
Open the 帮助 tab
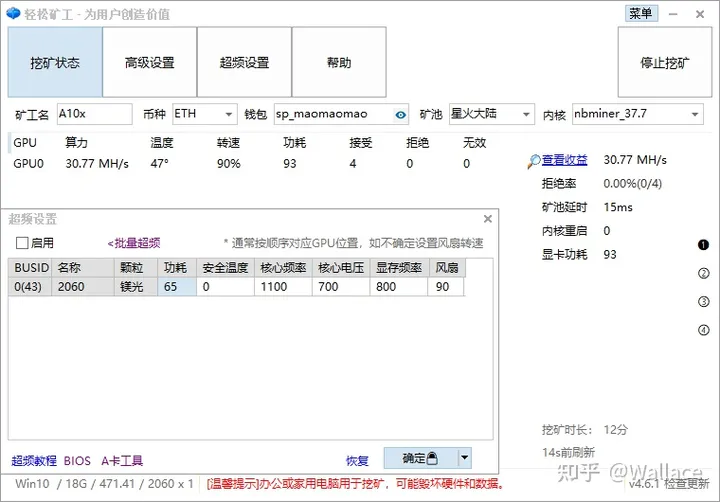(x=339, y=62)
